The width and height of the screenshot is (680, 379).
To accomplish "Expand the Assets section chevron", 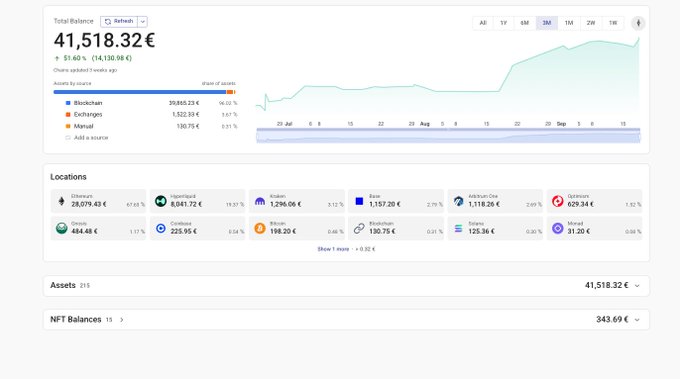I will point(637,286).
